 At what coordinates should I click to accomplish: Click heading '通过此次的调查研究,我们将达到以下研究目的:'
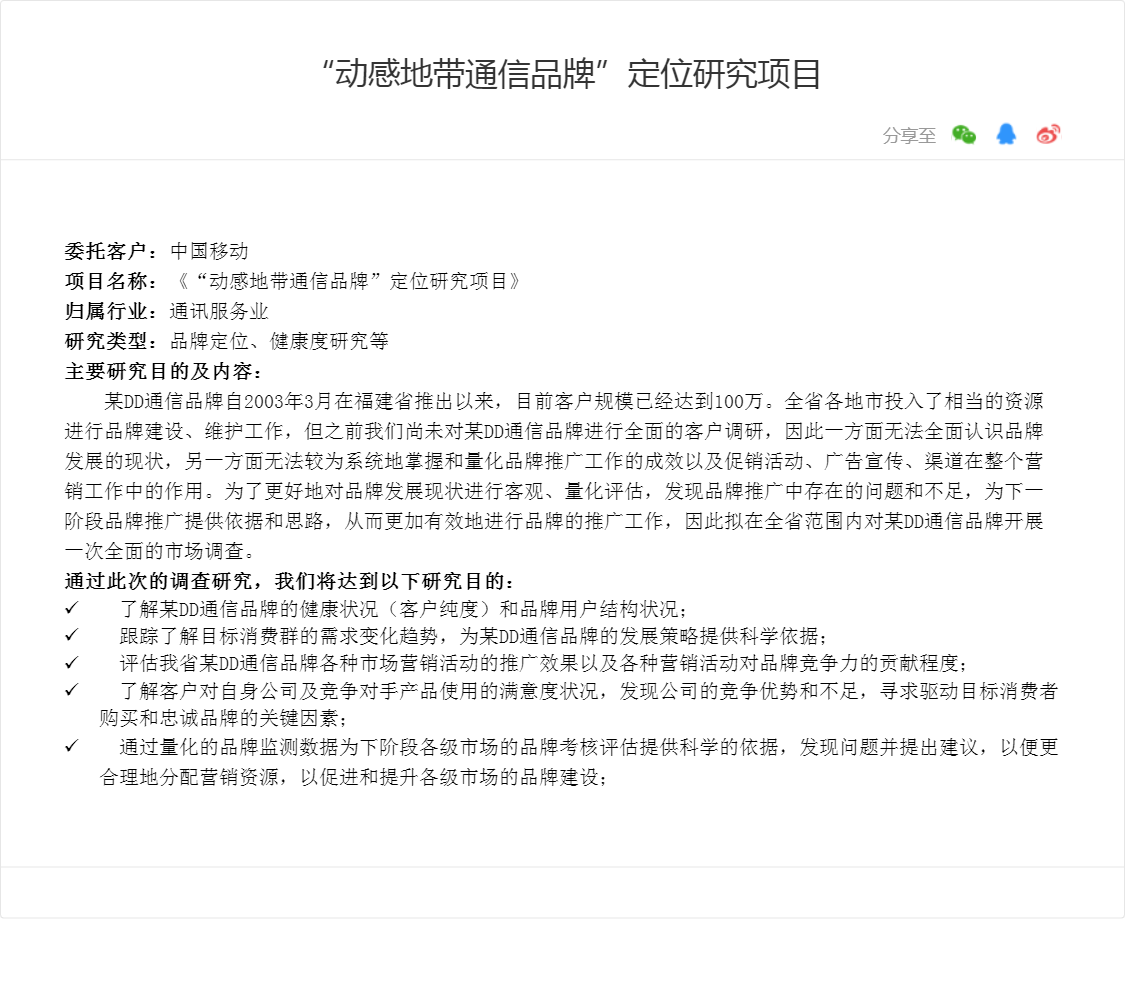pos(290,581)
